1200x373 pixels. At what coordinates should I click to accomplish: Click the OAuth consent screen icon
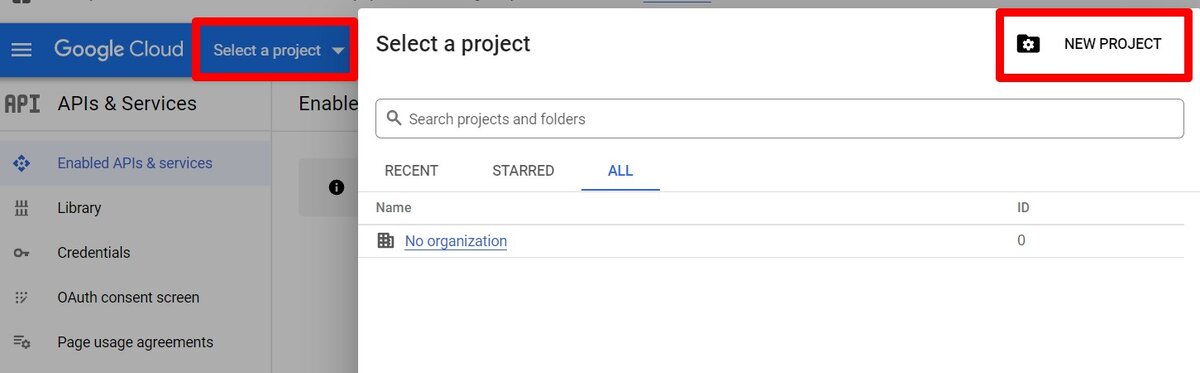pos(21,298)
